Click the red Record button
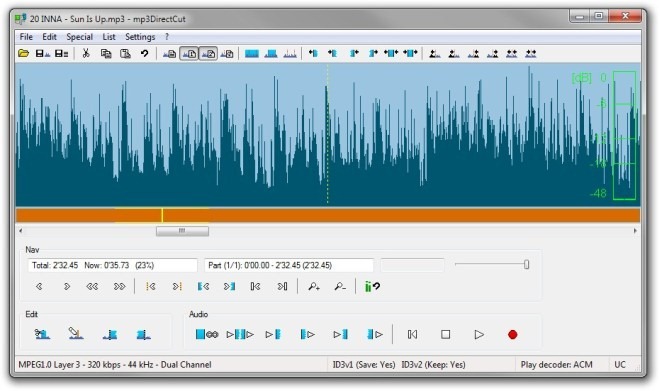Image resolution: width=660 pixels, height=391 pixels. pyautogui.click(x=512, y=335)
